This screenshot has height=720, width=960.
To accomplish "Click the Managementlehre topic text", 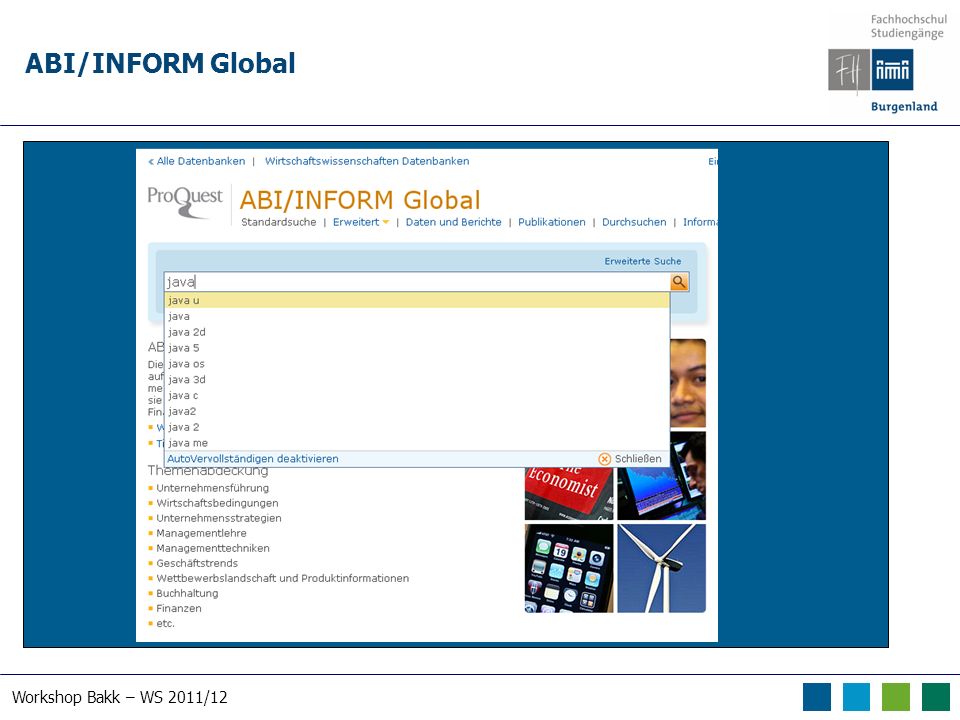I will 201,533.
